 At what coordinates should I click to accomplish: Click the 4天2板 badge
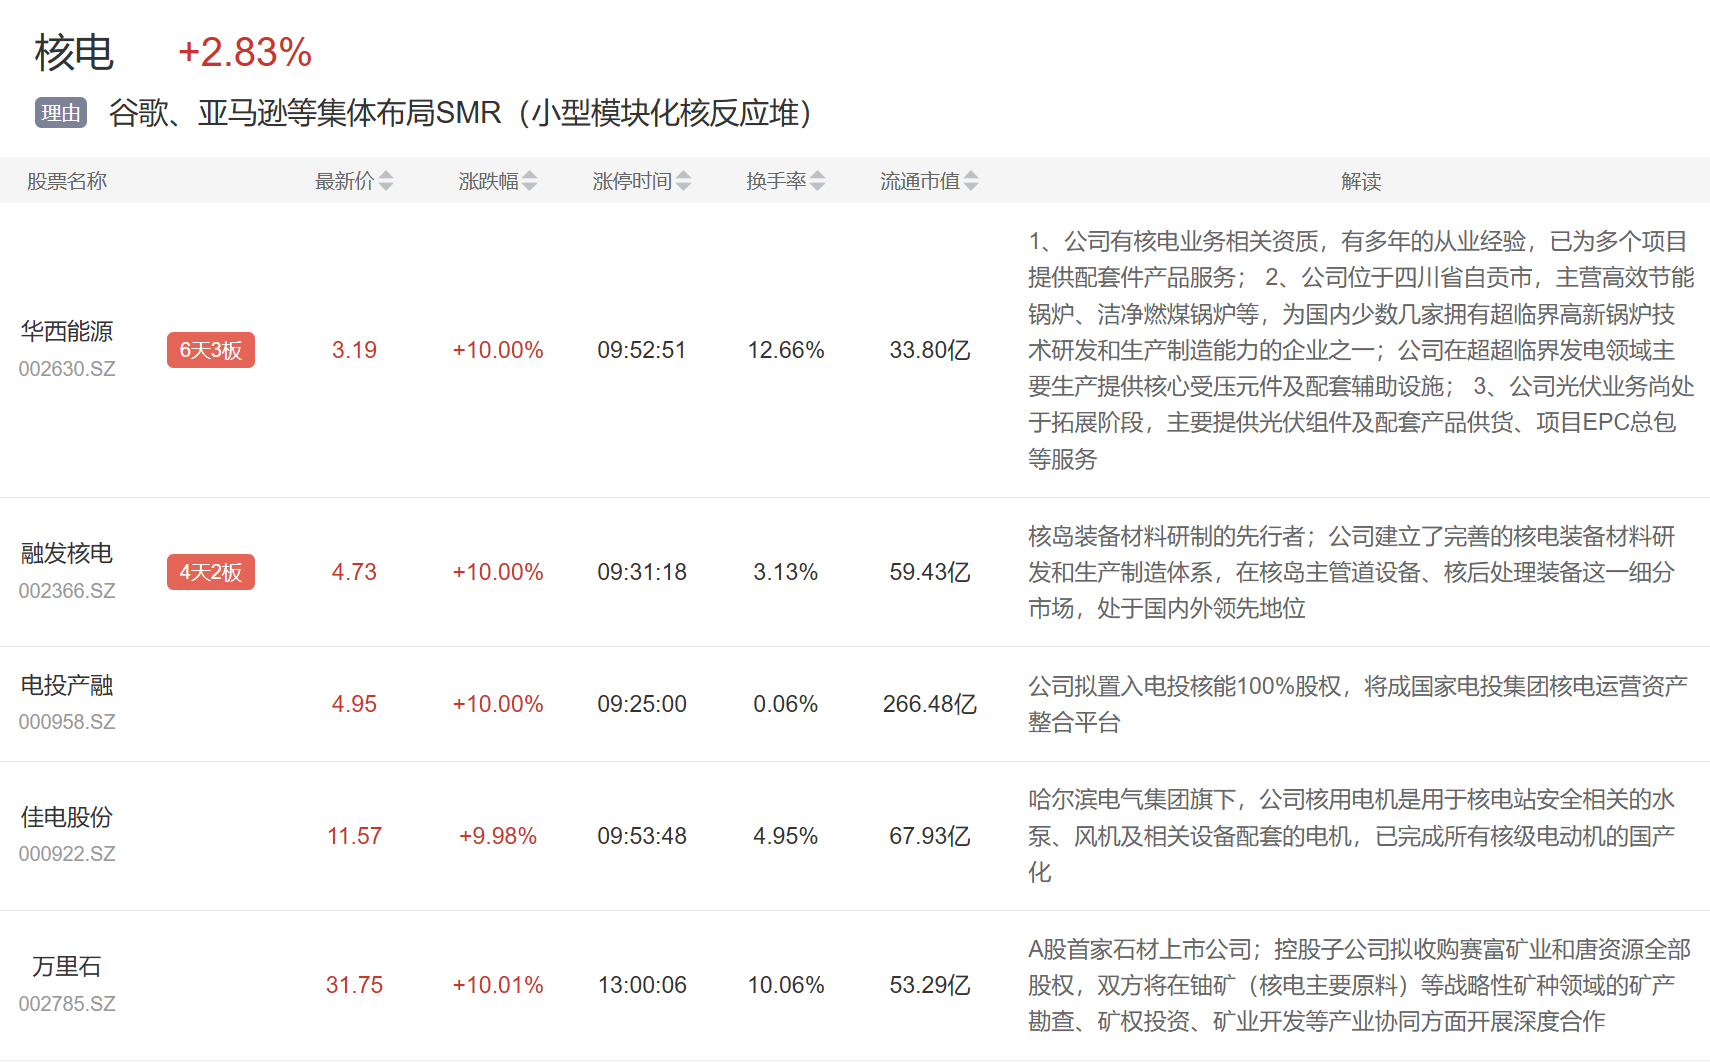[x=211, y=572]
